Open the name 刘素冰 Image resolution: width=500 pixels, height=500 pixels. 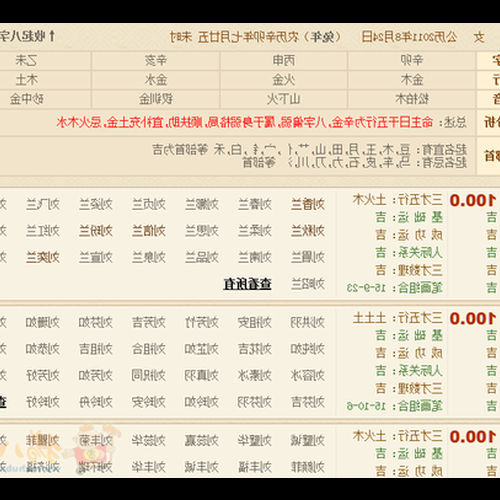coord(255,376)
